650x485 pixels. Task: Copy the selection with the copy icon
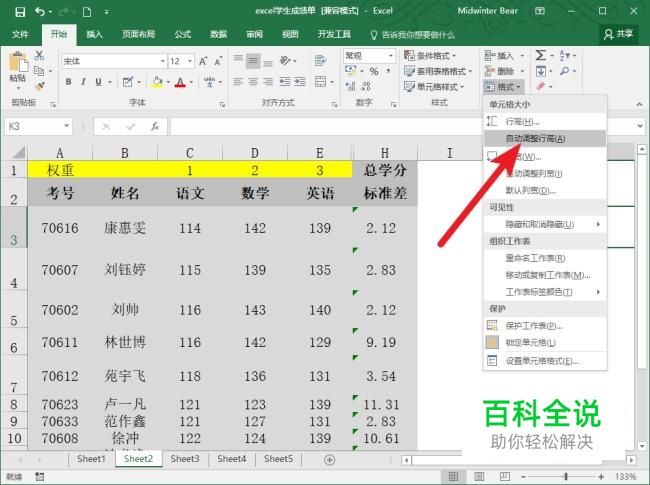pyautogui.click(x=39, y=71)
